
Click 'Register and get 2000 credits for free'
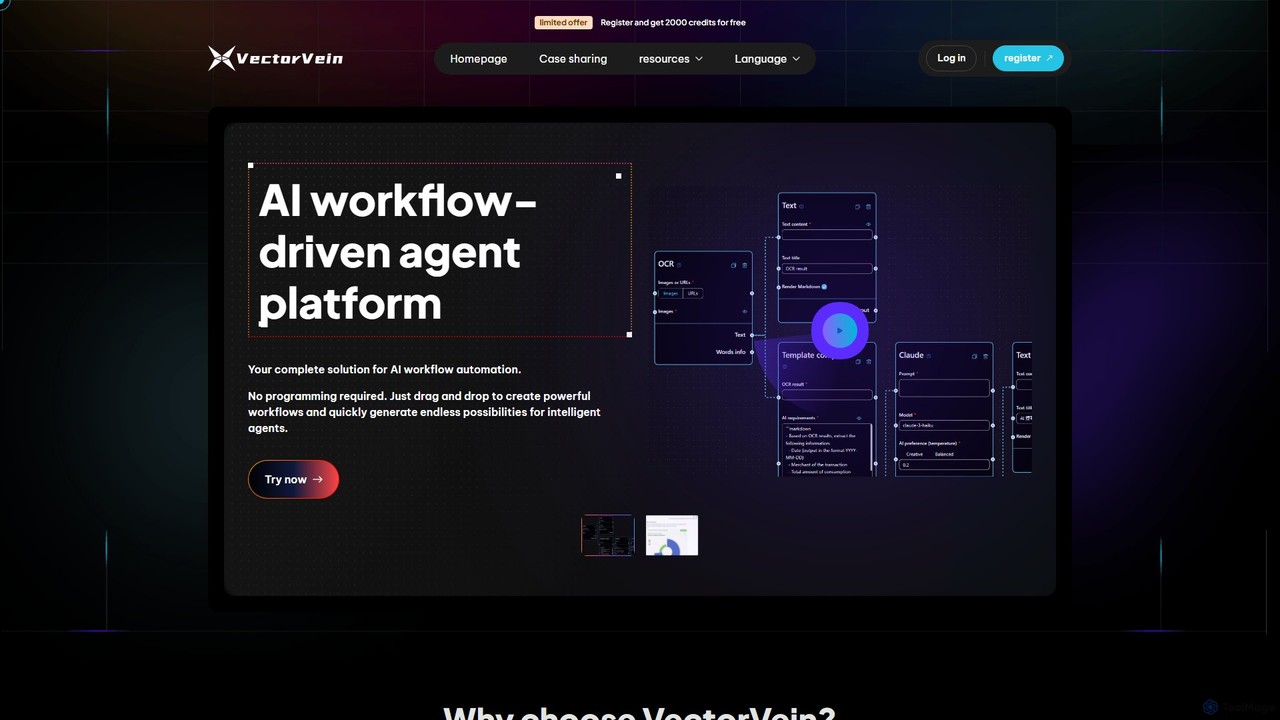tap(673, 22)
